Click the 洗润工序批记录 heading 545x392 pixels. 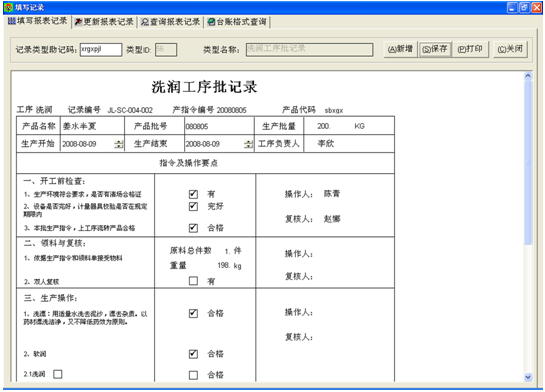[x=204, y=87]
